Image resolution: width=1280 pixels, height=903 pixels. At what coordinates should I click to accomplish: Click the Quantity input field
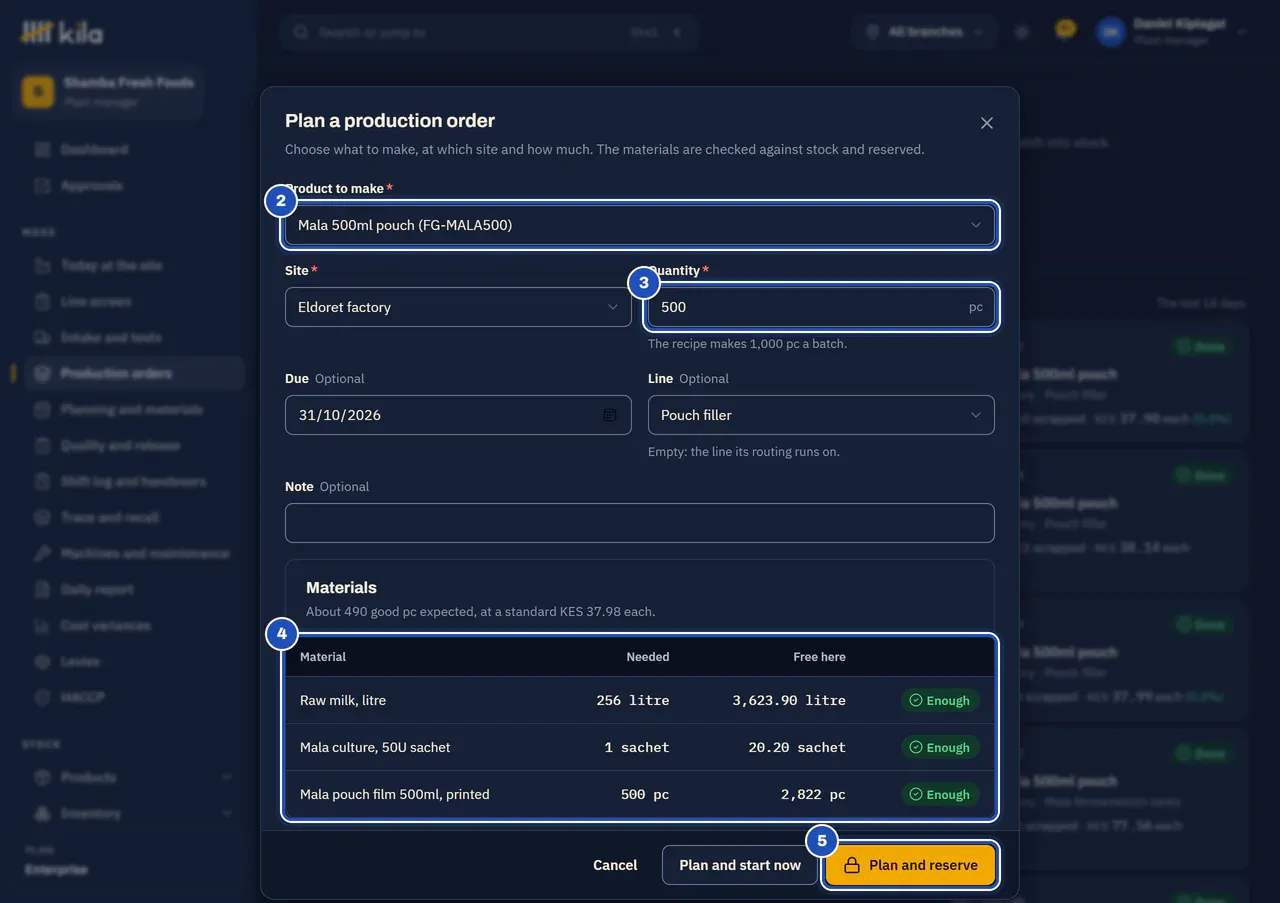pyautogui.click(x=821, y=307)
